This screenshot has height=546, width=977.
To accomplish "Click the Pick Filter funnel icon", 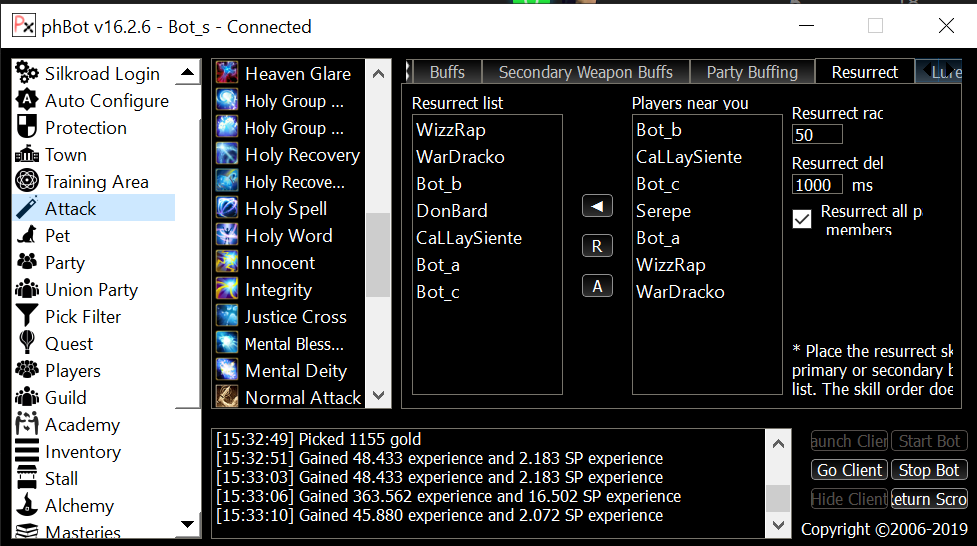I will tap(27, 317).
